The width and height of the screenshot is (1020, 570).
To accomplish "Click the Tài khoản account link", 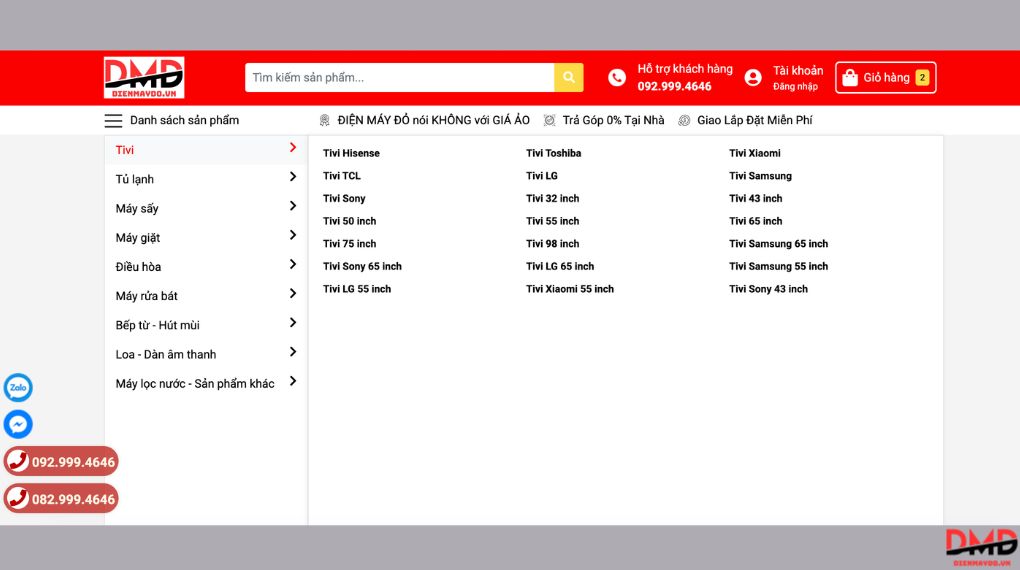I will 798,70.
